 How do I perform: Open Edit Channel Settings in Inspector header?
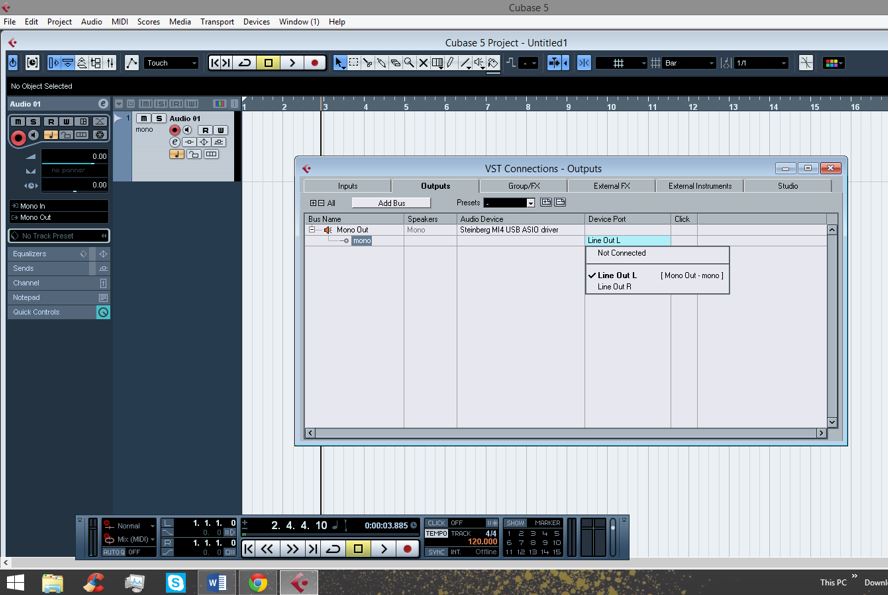click(x=103, y=104)
